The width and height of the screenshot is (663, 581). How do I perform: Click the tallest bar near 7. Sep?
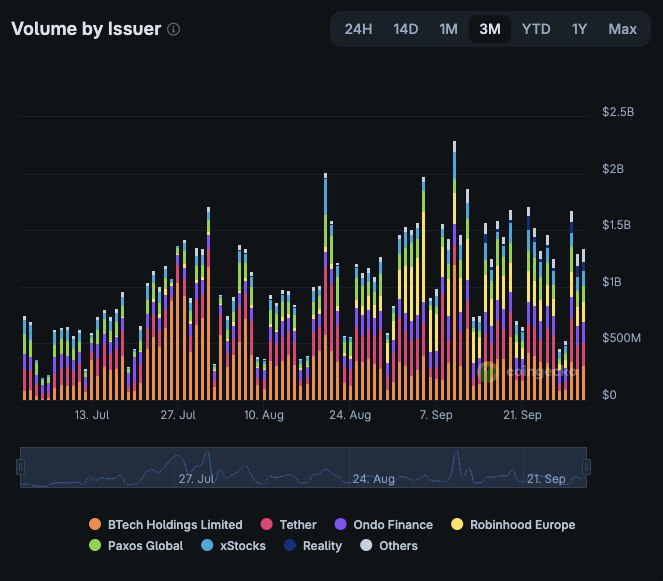[x=455, y=271]
